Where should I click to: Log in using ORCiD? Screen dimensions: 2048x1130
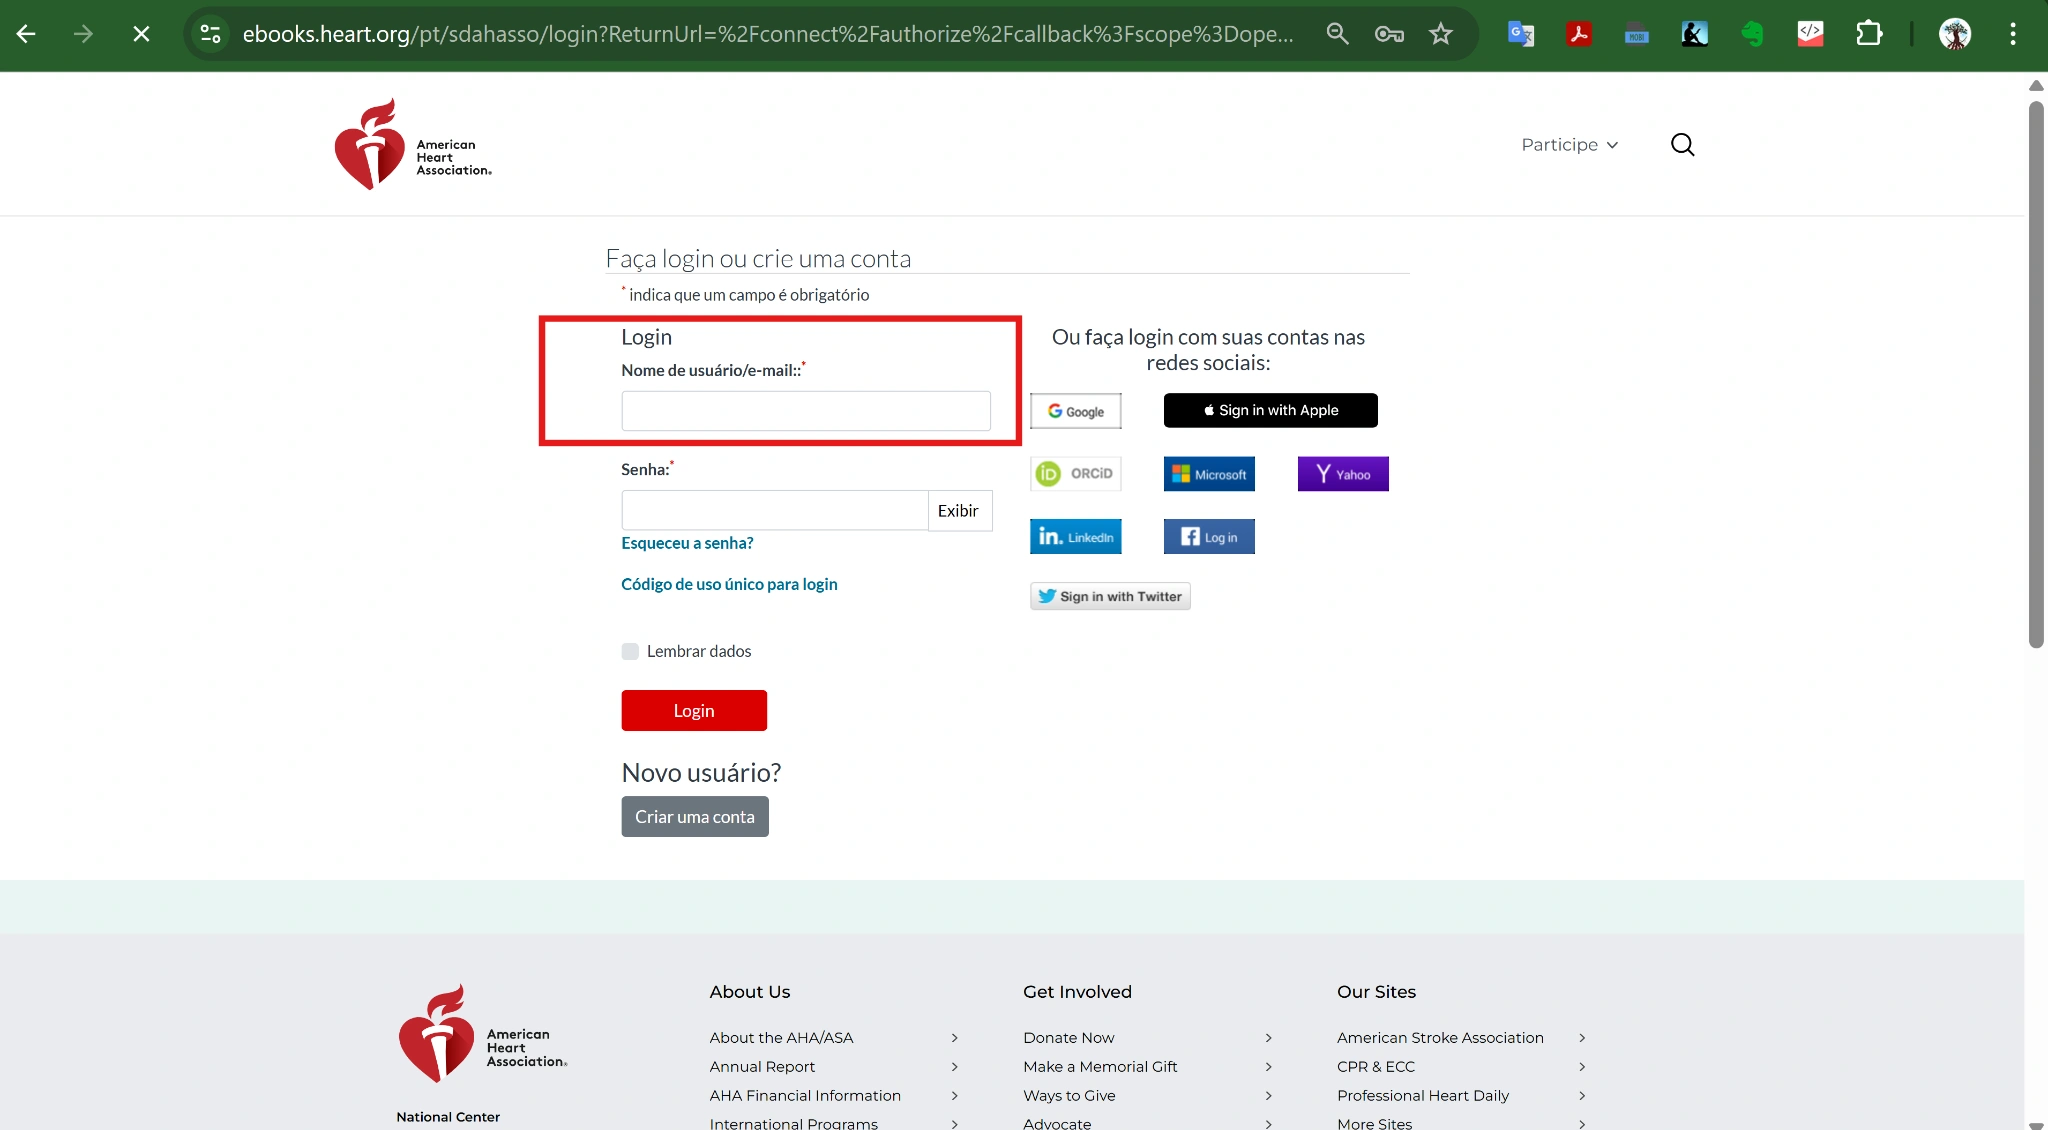pos(1075,473)
